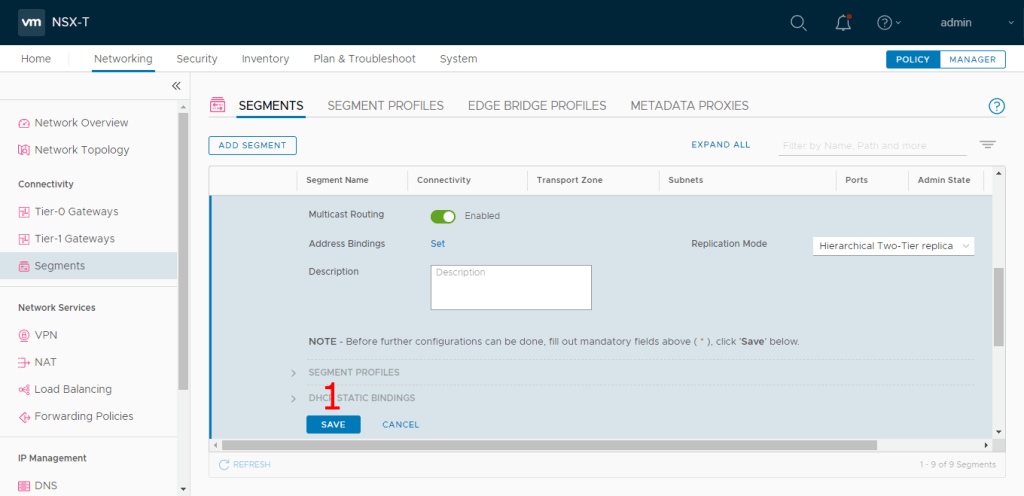Image resolution: width=1024 pixels, height=496 pixels.
Task: Open the Replication Mode dropdown
Action: [893, 245]
